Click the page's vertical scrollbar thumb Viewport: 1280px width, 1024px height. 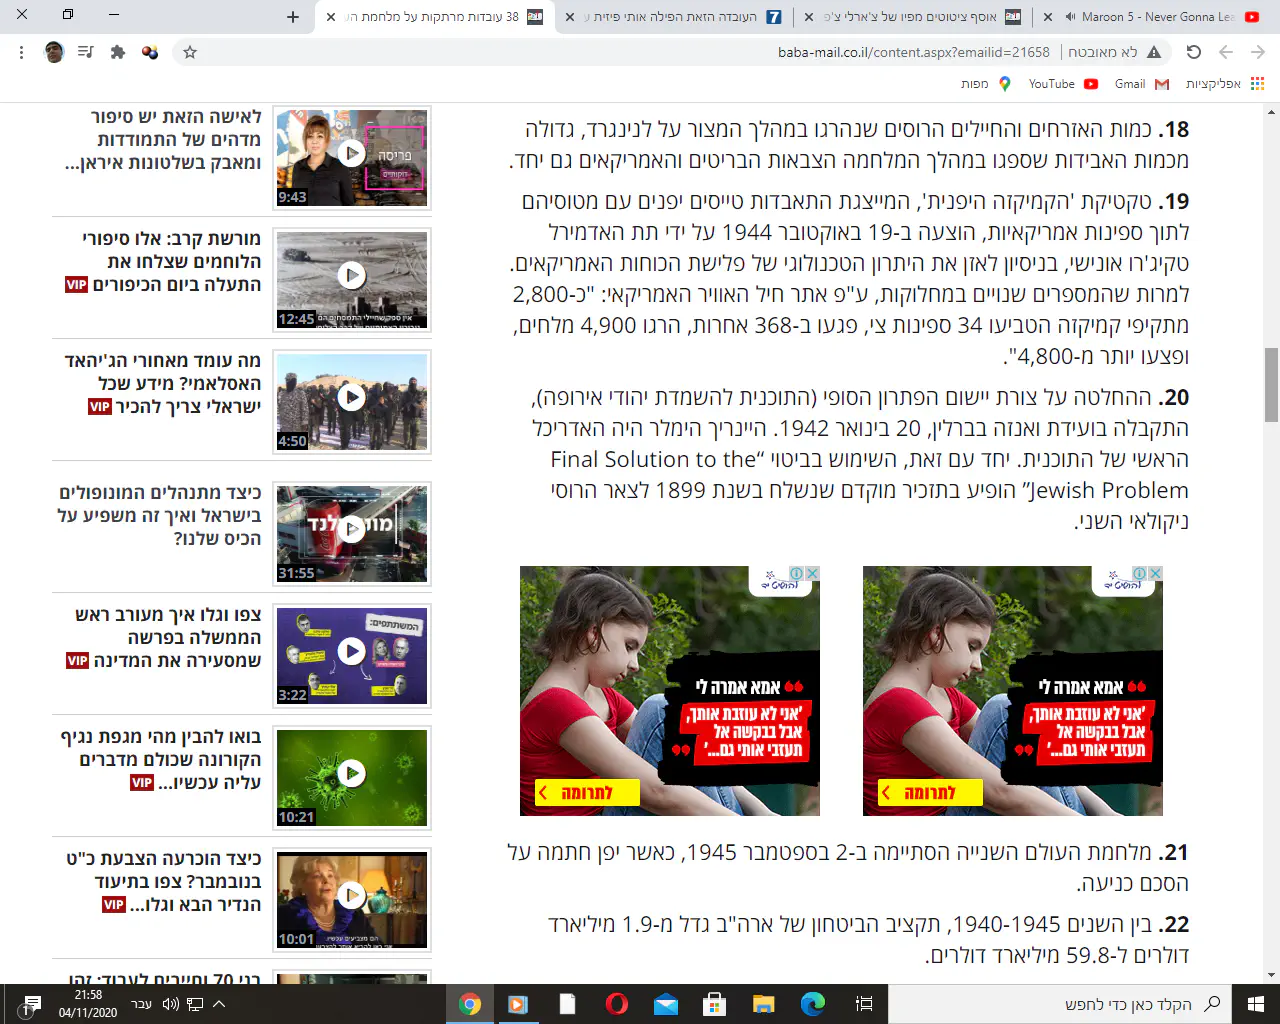pos(1271,385)
